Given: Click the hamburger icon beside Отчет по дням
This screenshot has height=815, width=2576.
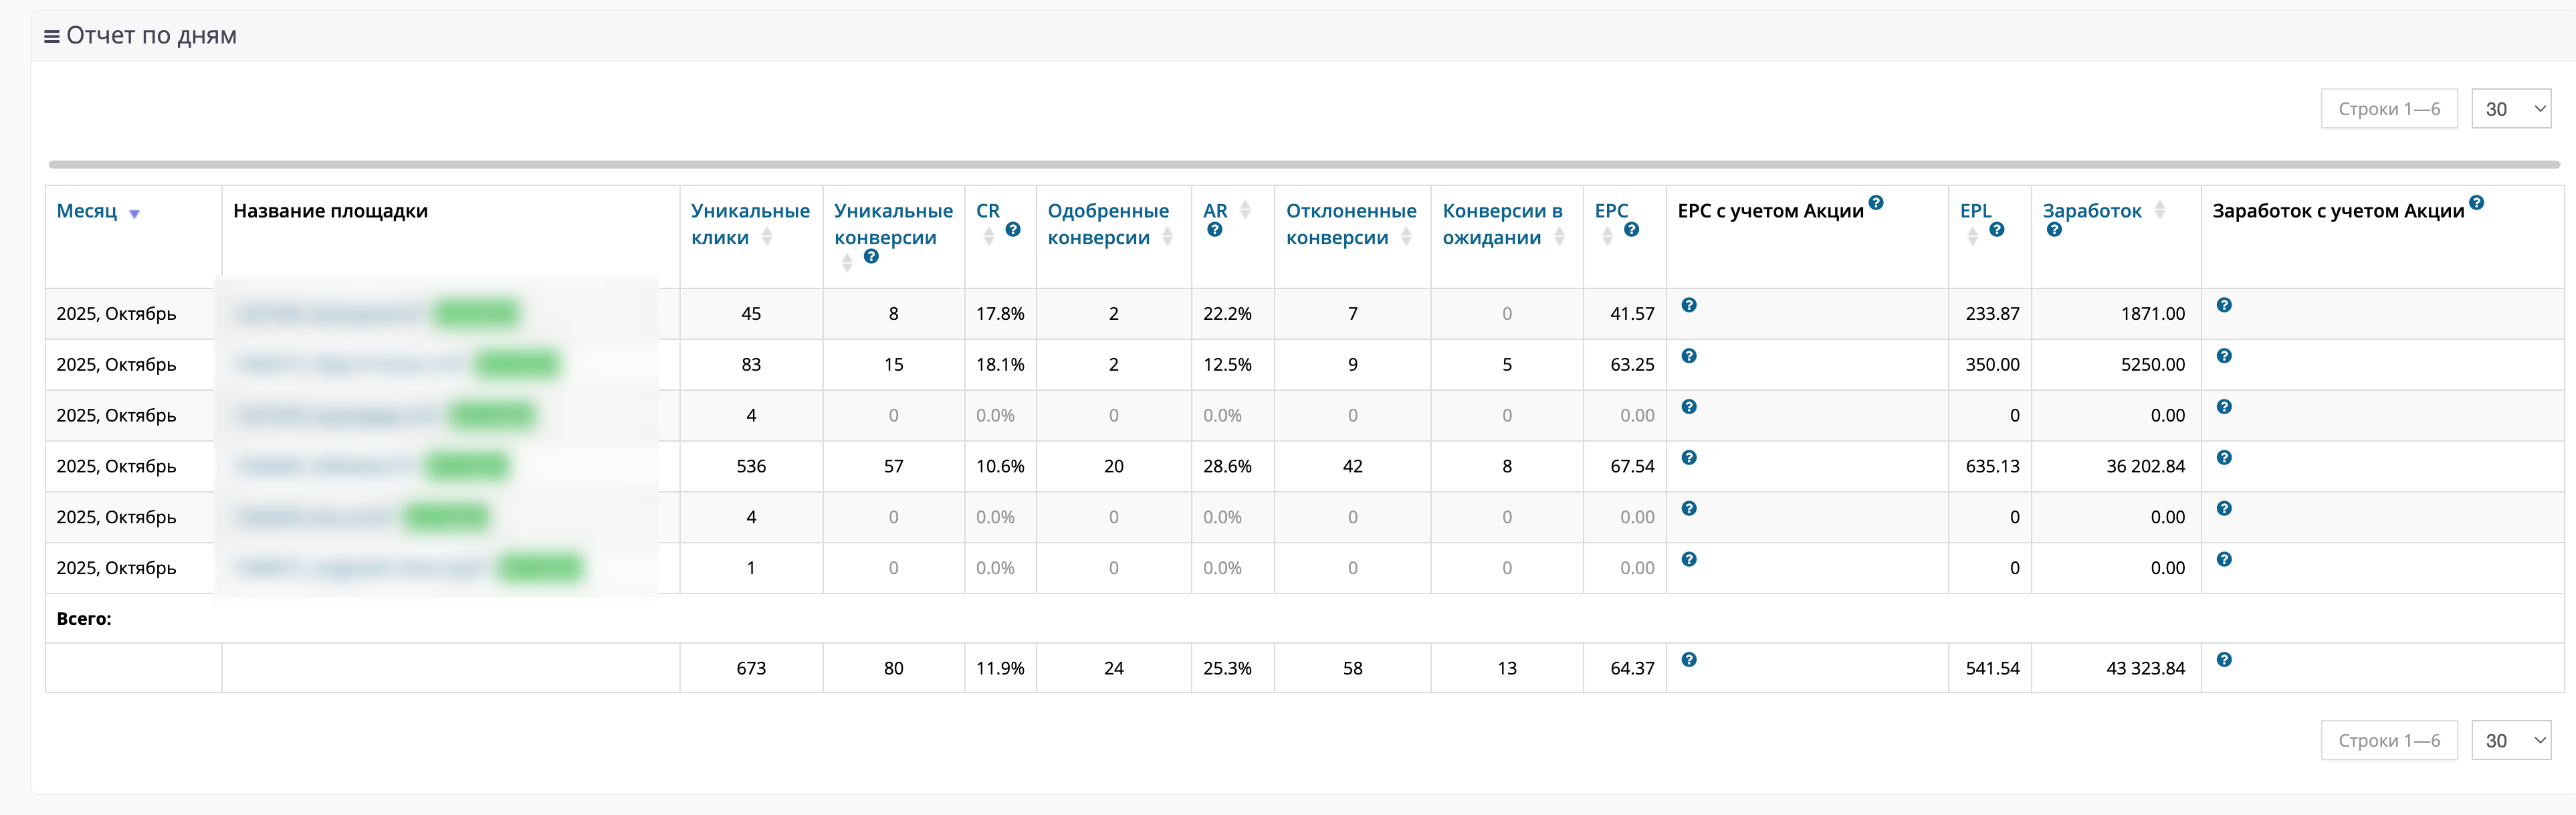Looking at the screenshot, I should tap(51, 37).
